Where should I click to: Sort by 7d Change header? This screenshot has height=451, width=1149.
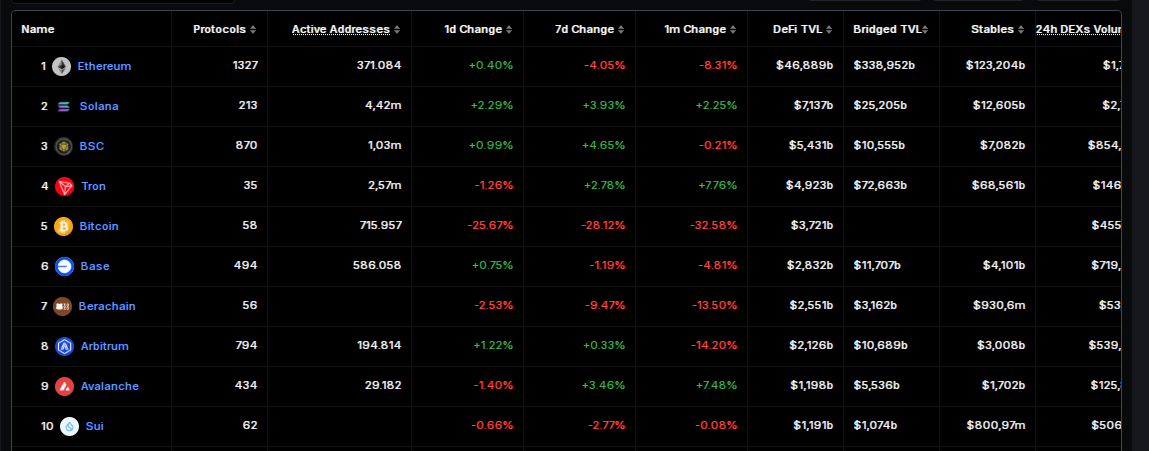click(x=590, y=30)
